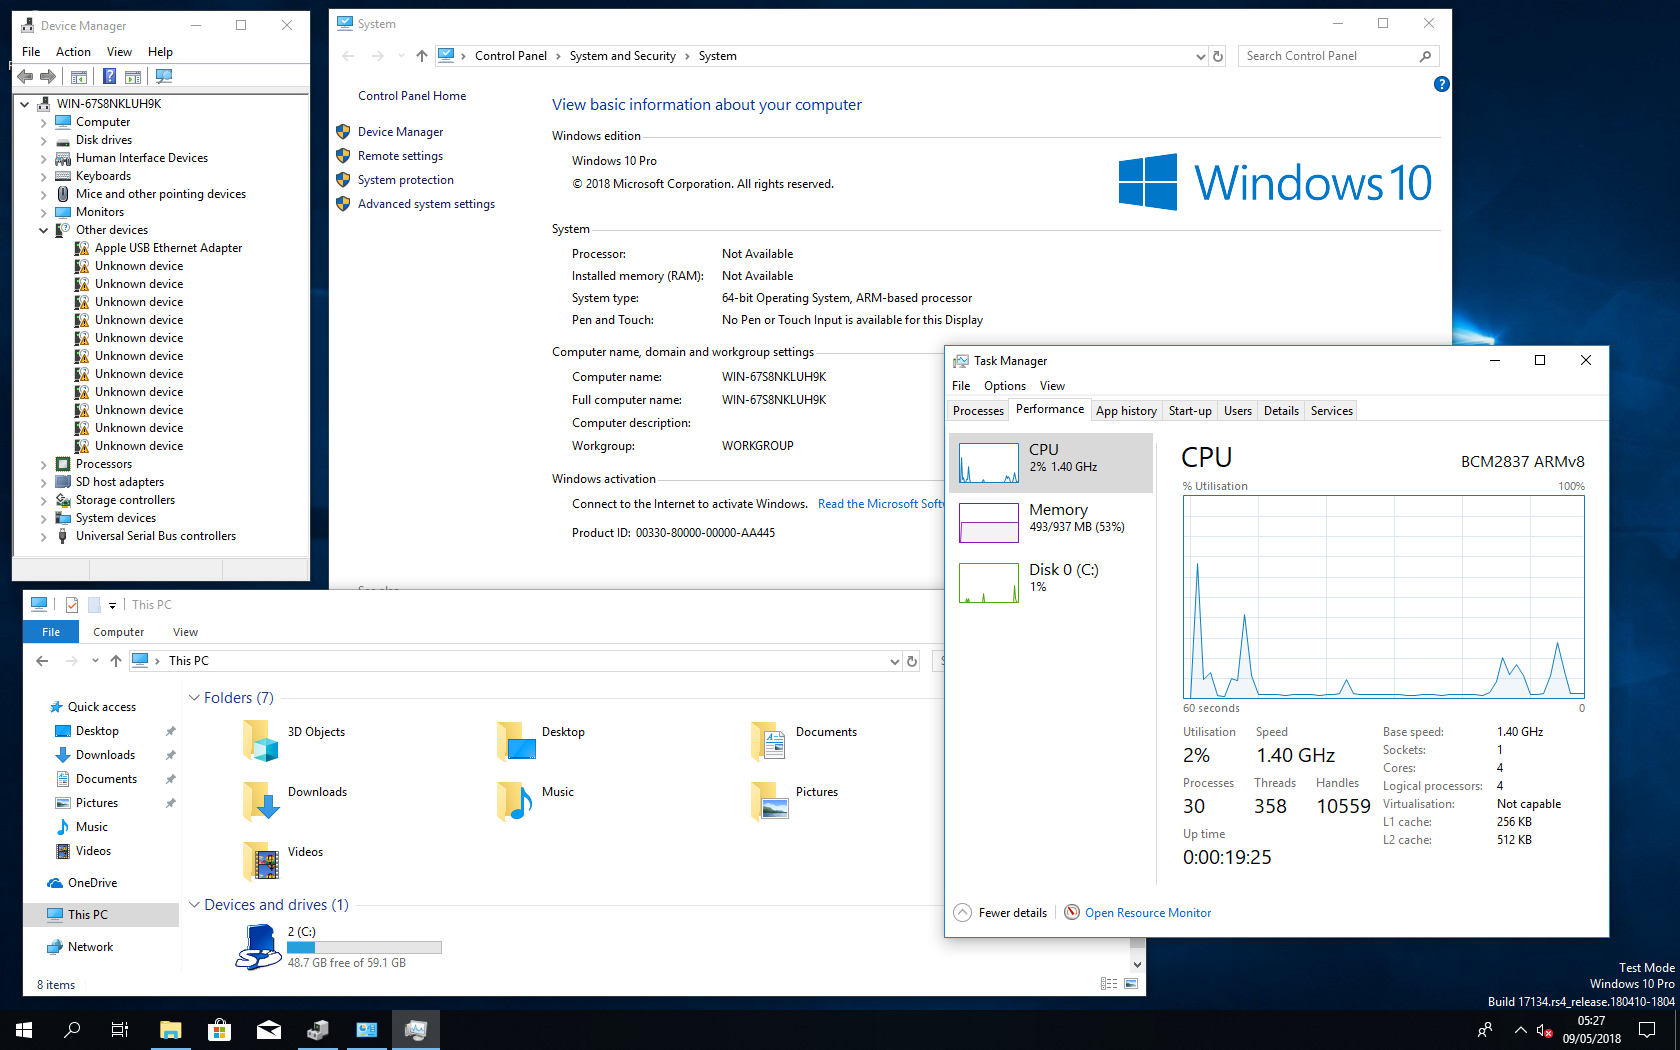The width and height of the screenshot is (1680, 1050).
Task: Click the taskbar search magnifier icon
Action: (x=72, y=1029)
